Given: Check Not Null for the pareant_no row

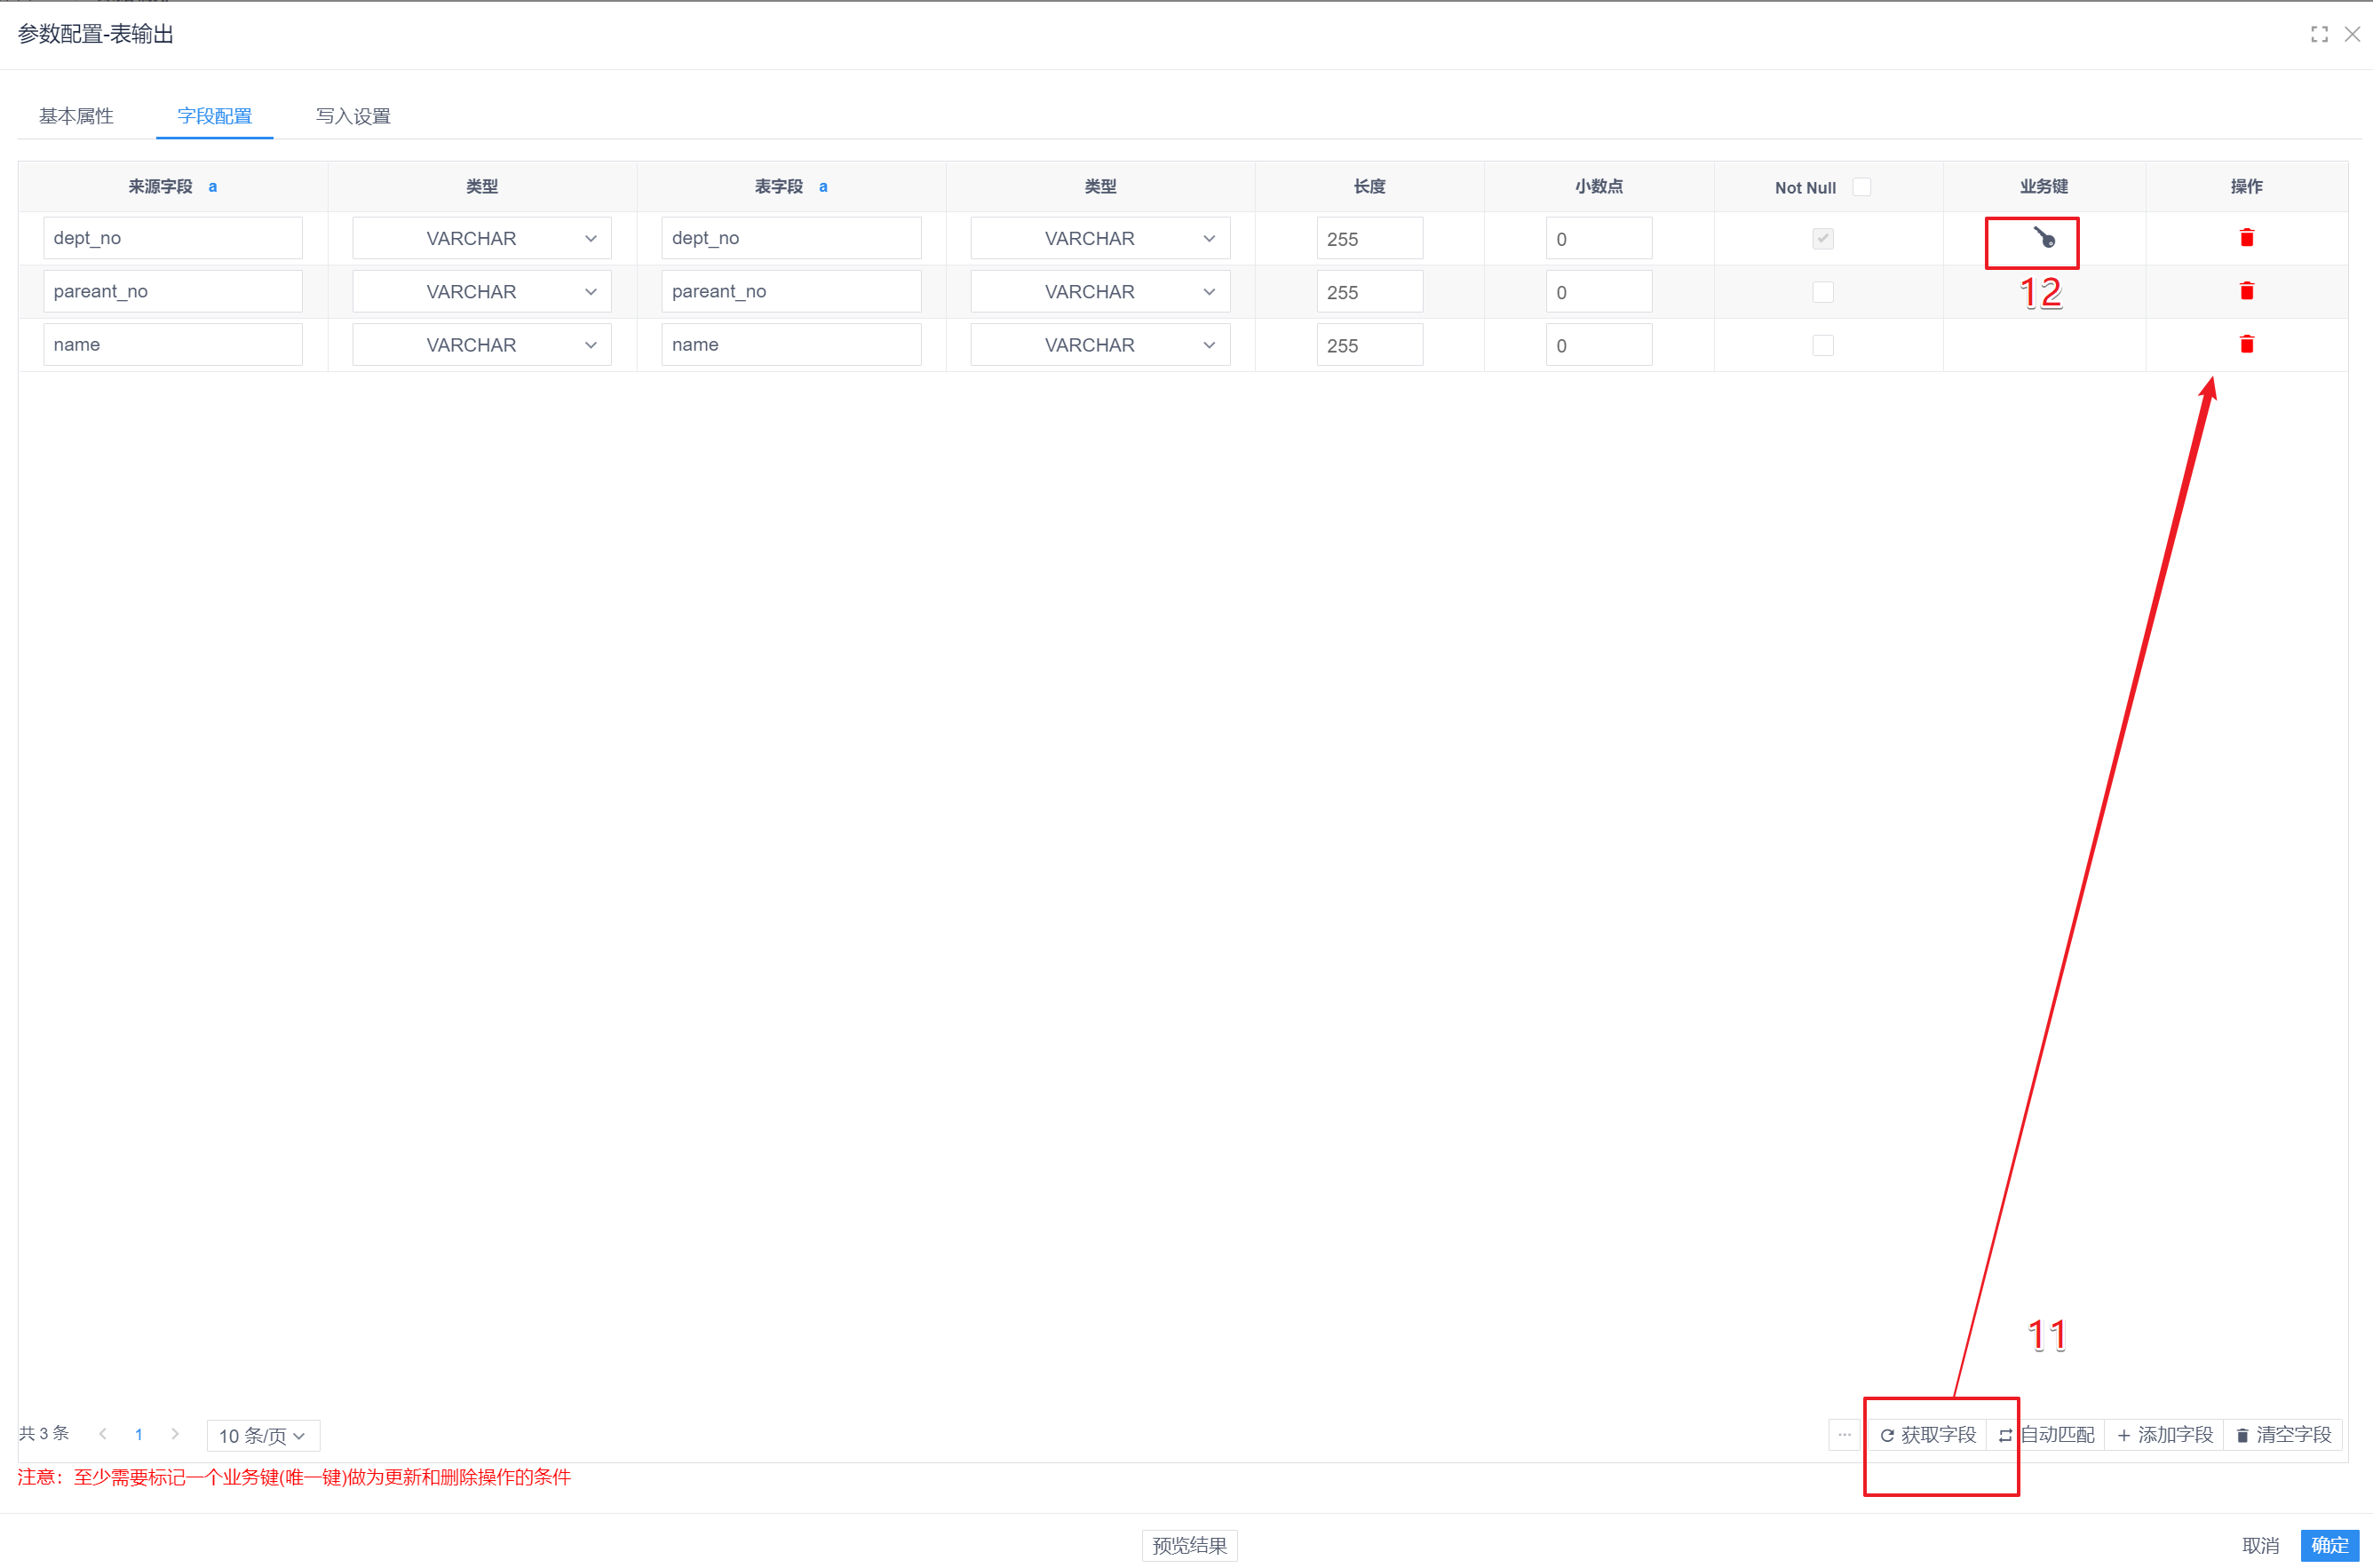Looking at the screenshot, I should click(x=1822, y=292).
